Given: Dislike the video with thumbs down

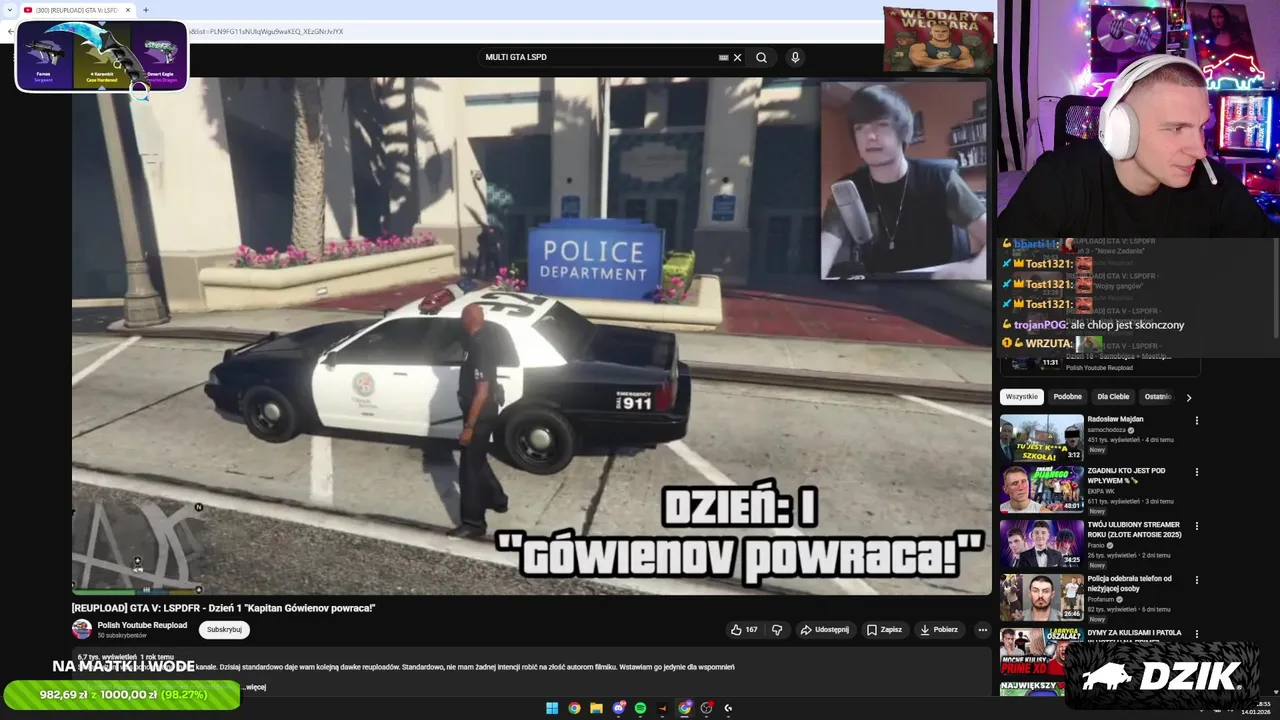Looking at the screenshot, I should (x=777, y=630).
